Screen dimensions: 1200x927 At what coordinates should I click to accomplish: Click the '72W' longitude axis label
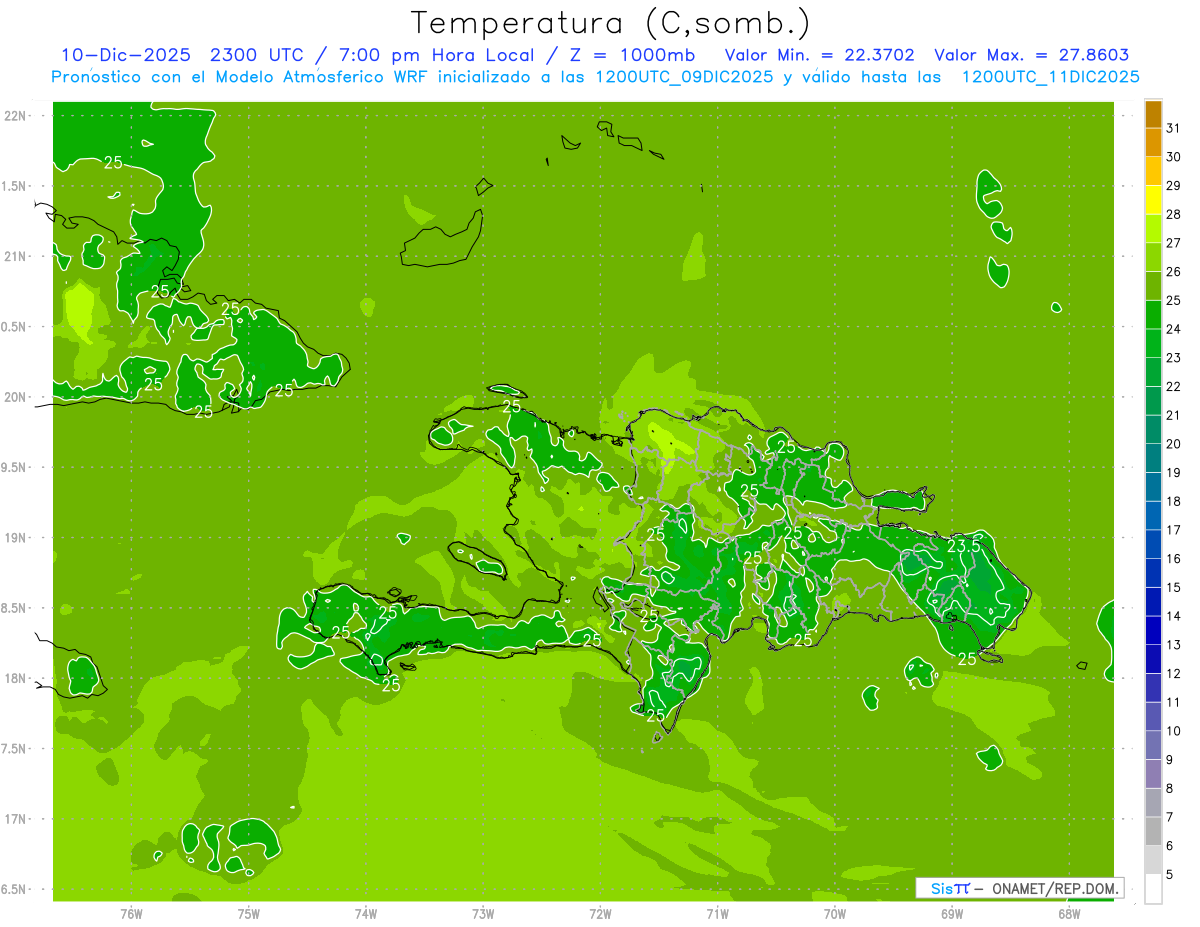click(x=600, y=914)
